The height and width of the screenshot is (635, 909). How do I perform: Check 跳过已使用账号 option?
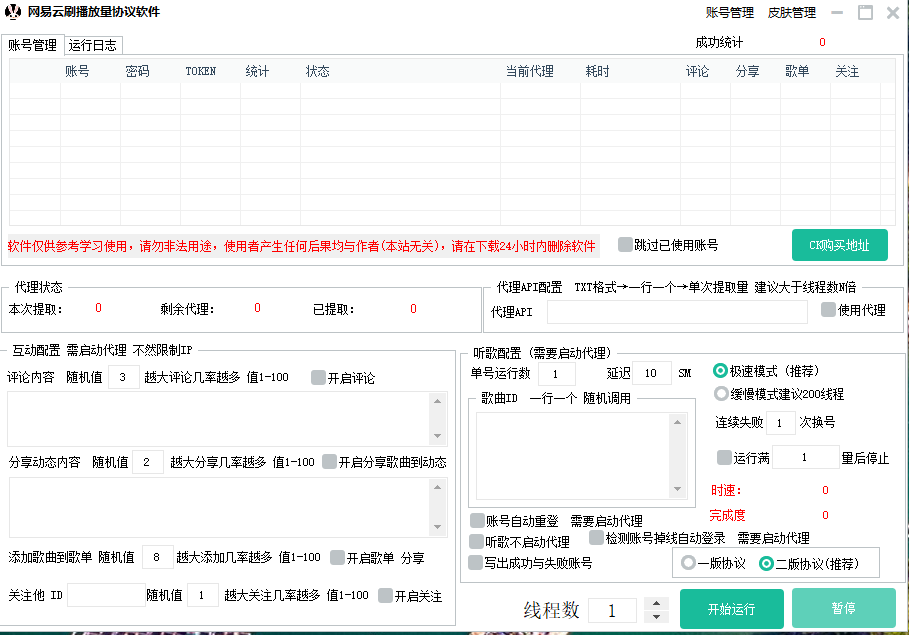click(625, 244)
